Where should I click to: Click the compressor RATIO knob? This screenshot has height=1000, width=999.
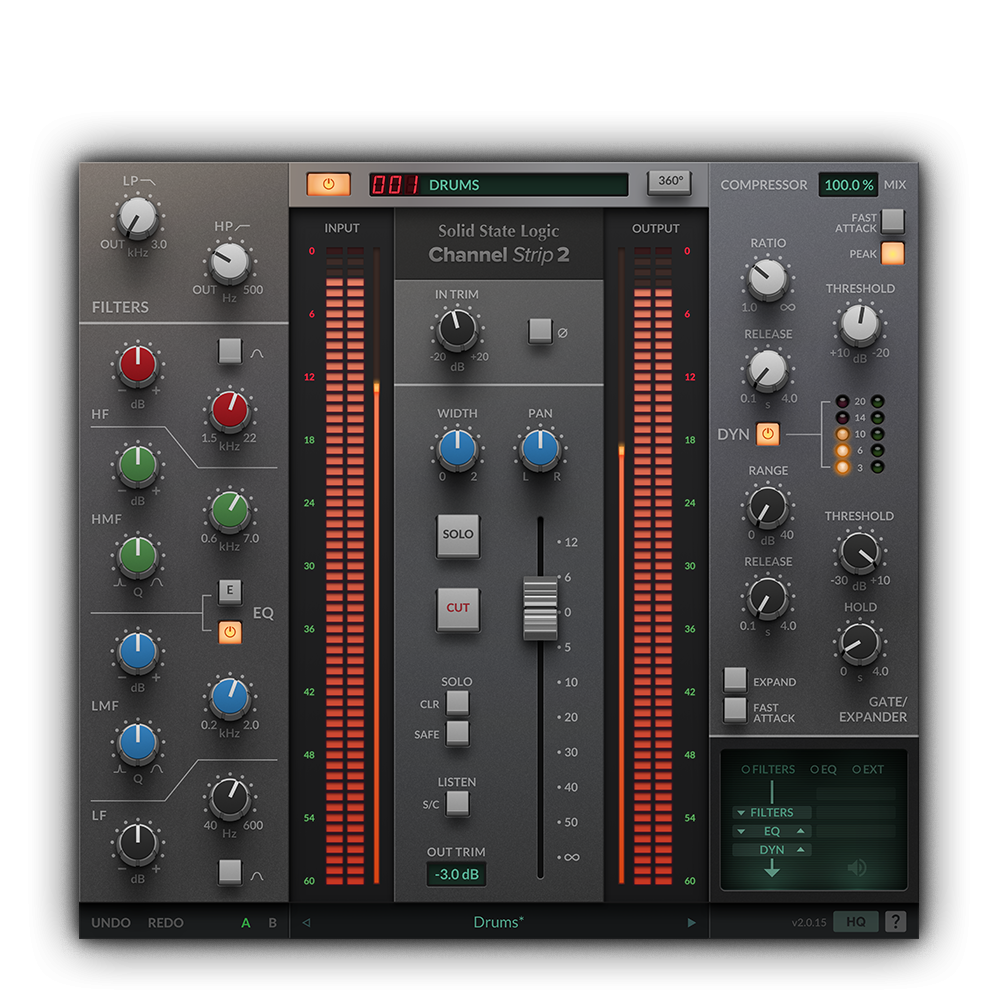pos(767,279)
